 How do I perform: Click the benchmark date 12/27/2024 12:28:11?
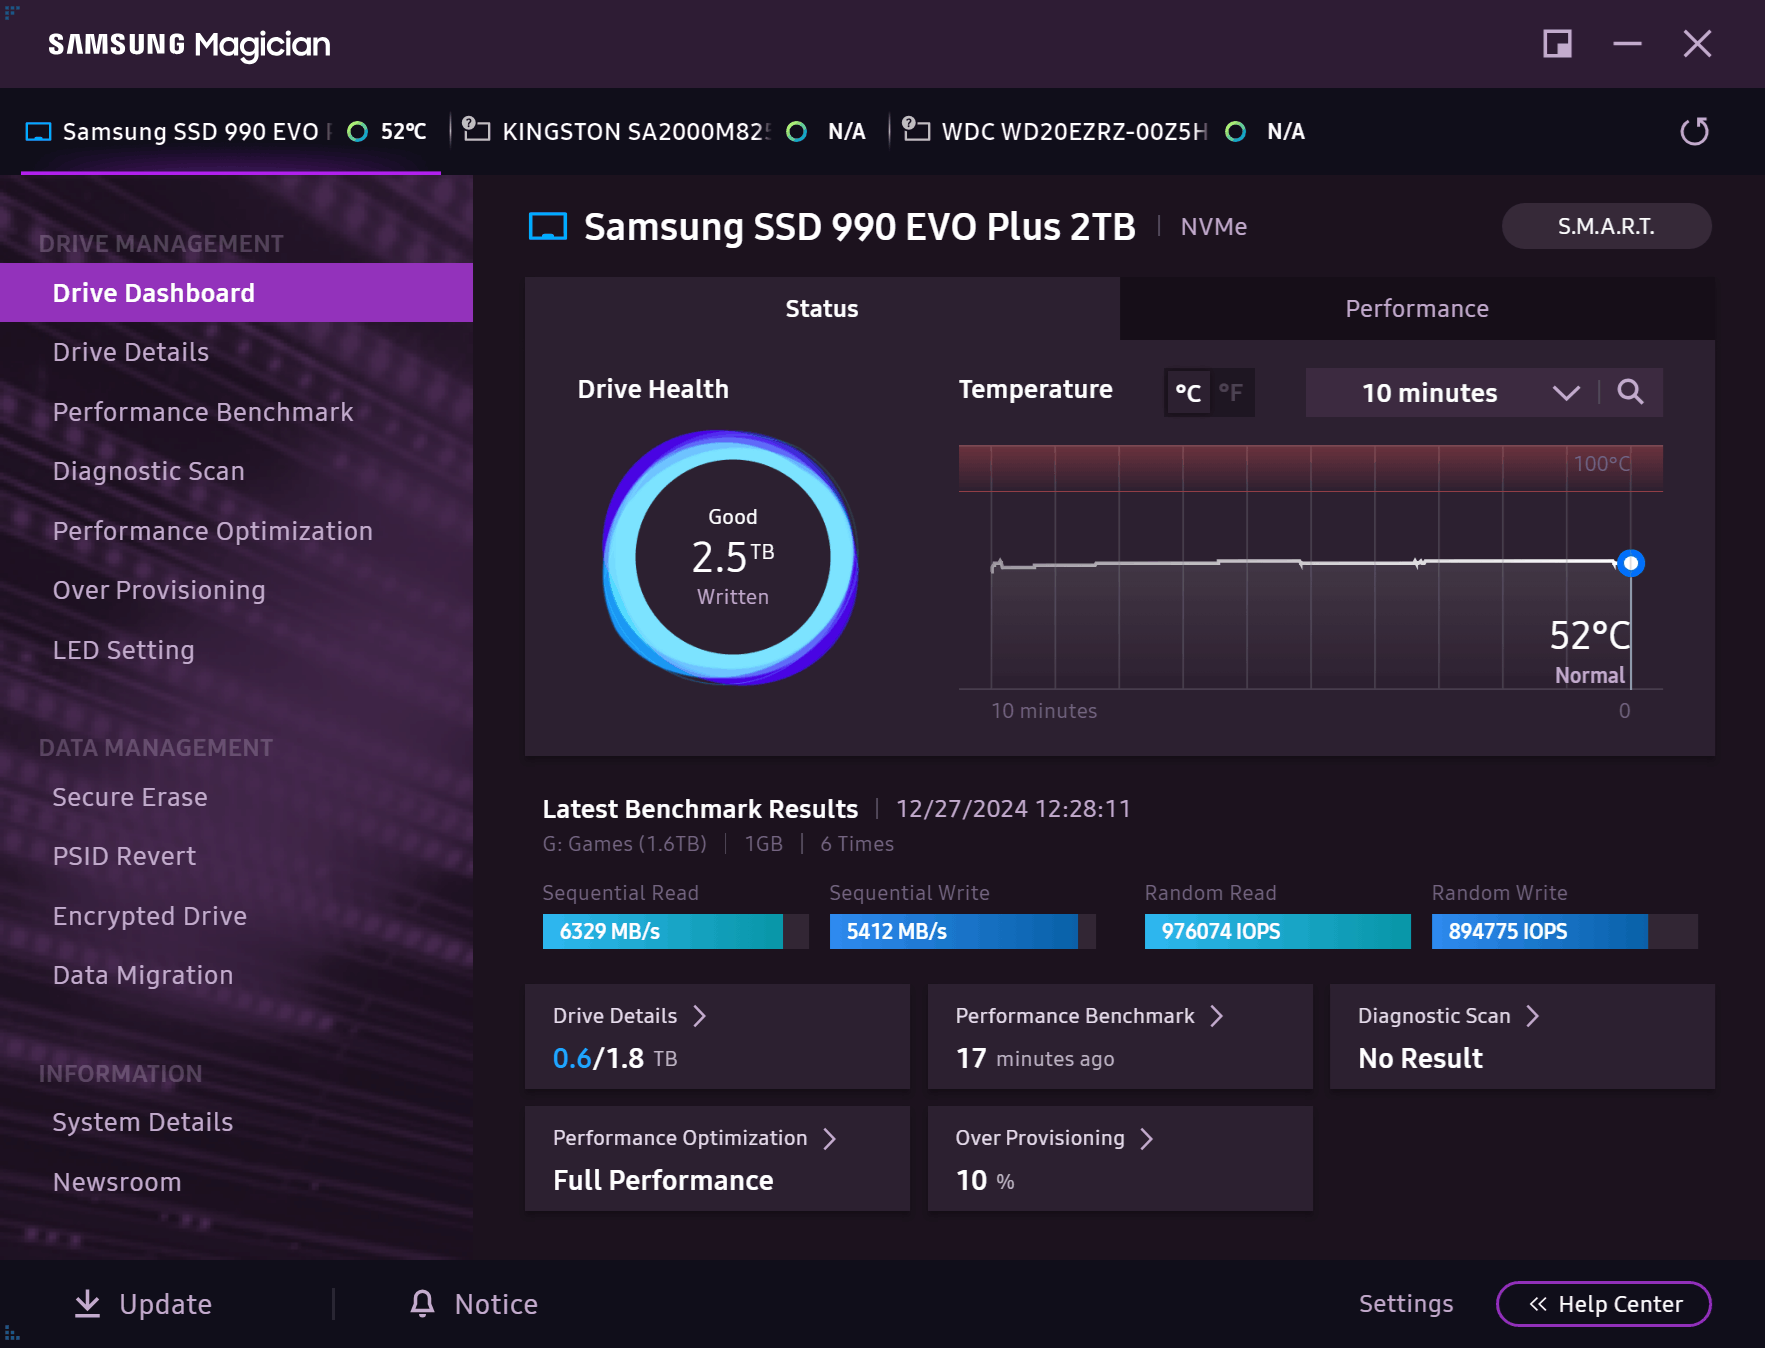coord(1013,809)
